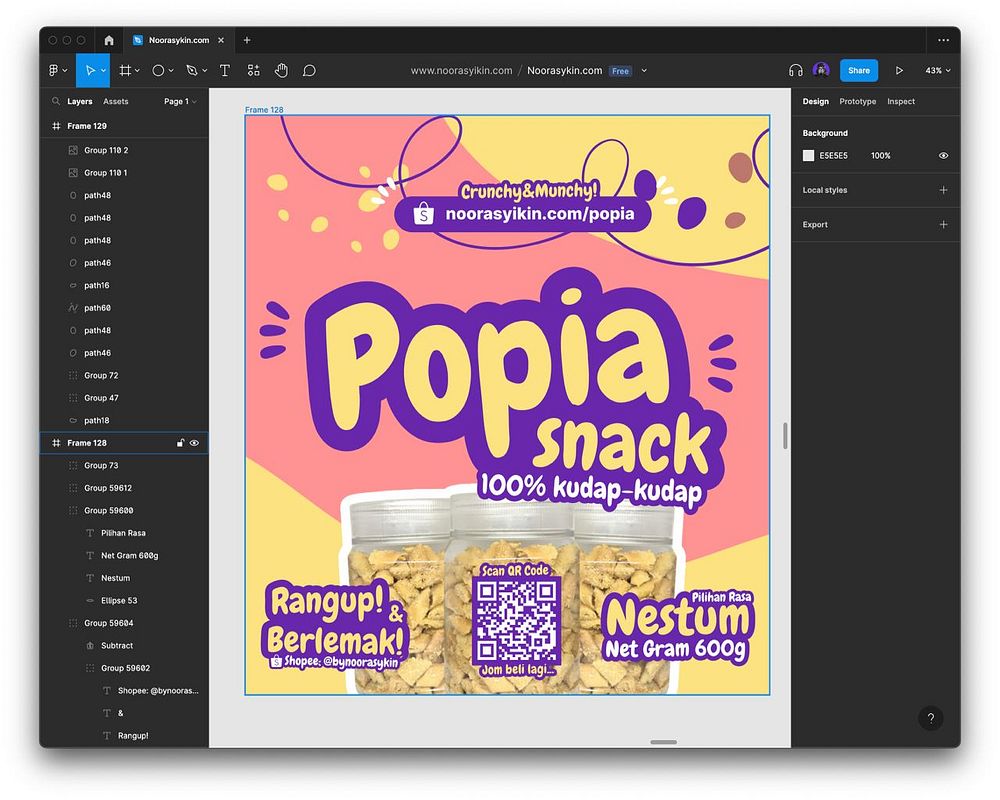The width and height of the screenshot is (1000, 800).
Task: Open the 43% zoom dropdown
Action: (938, 70)
